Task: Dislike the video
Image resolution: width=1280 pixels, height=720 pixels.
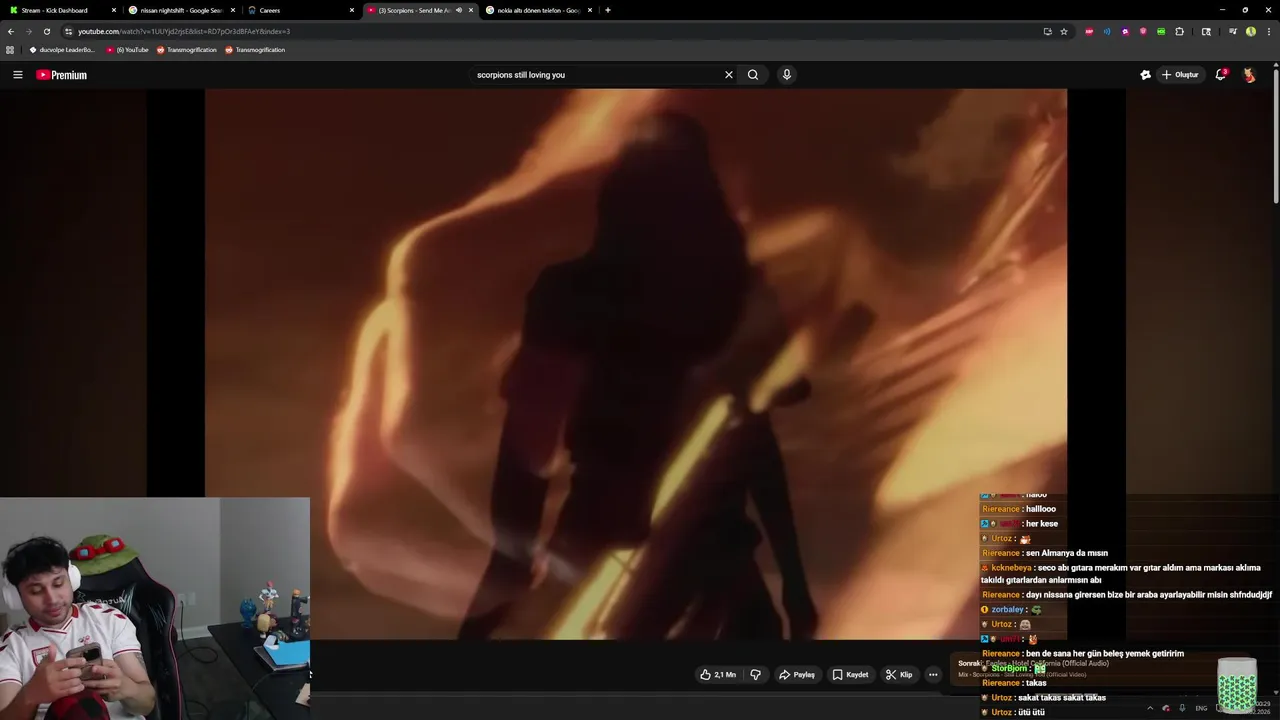Action: click(x=755, y=675)
